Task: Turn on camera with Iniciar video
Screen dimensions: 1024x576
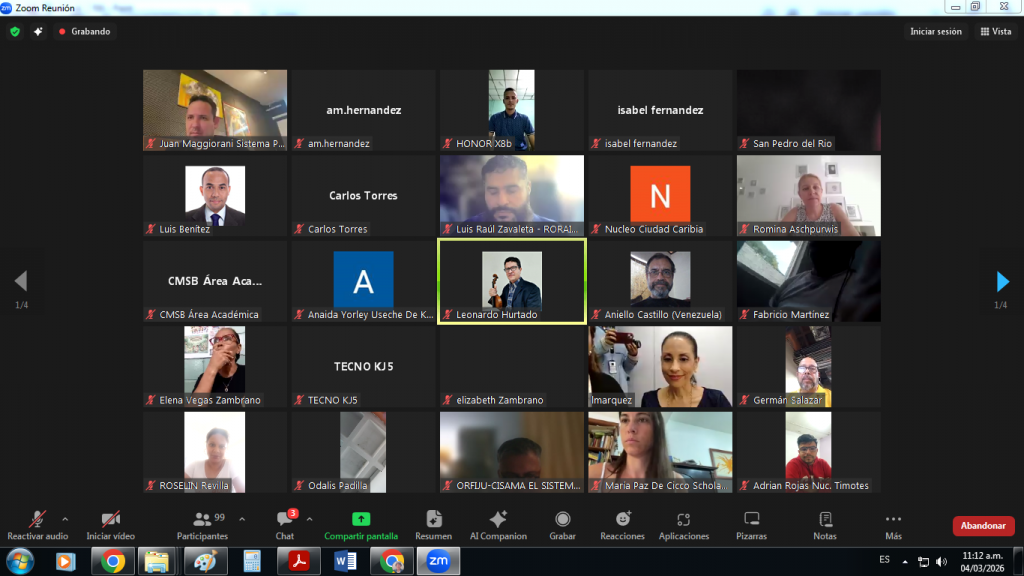Action: [x=110, y=525]
